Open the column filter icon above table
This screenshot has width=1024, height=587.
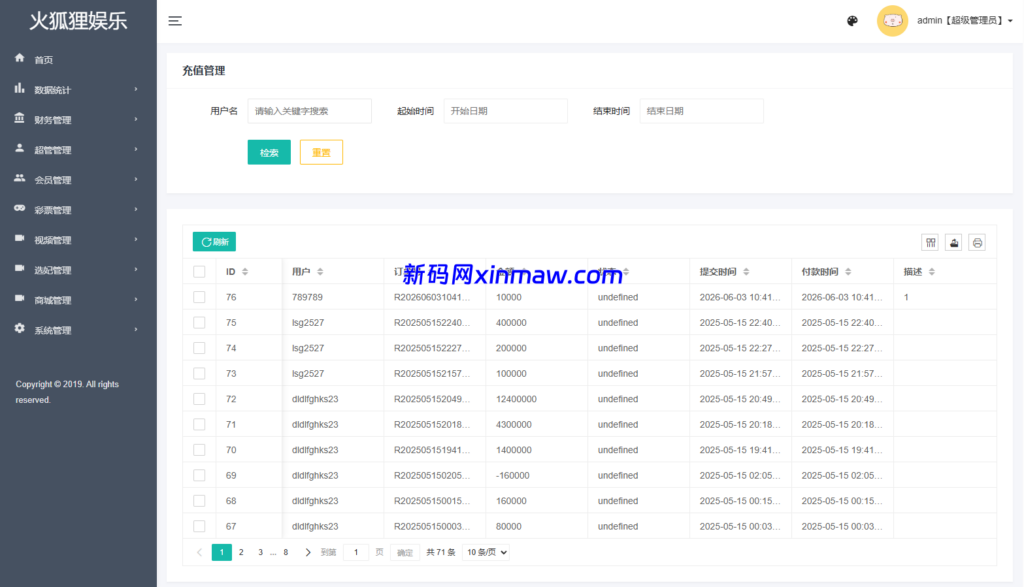pos(930,242)
